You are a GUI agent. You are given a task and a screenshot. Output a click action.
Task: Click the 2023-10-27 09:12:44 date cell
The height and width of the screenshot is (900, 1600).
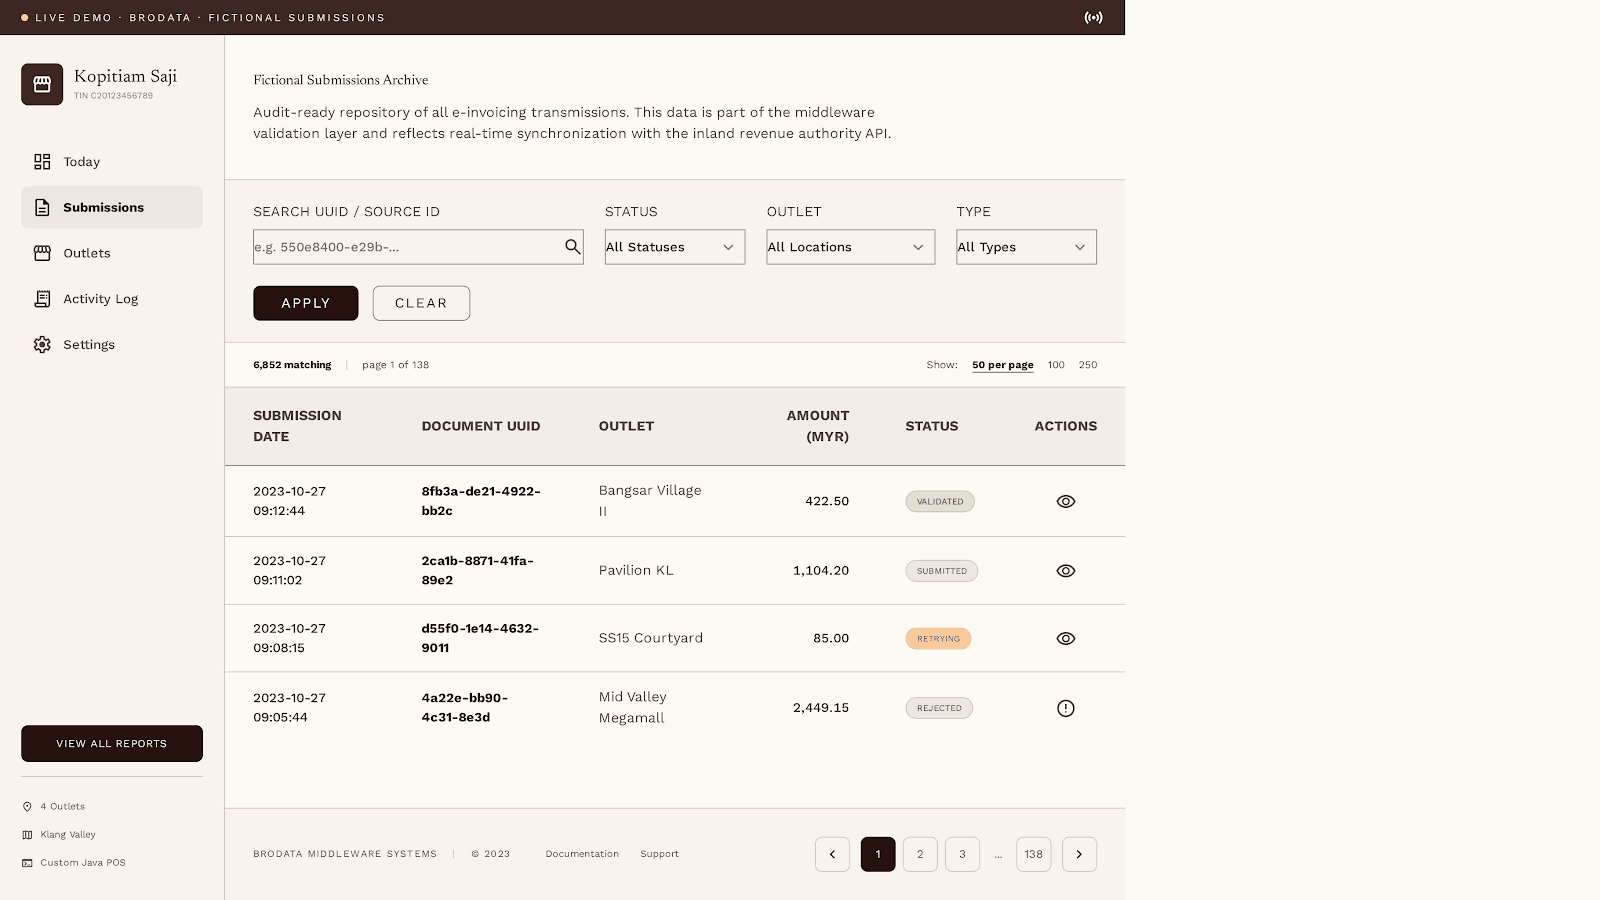pyautogui.click(x=289, y=501)
